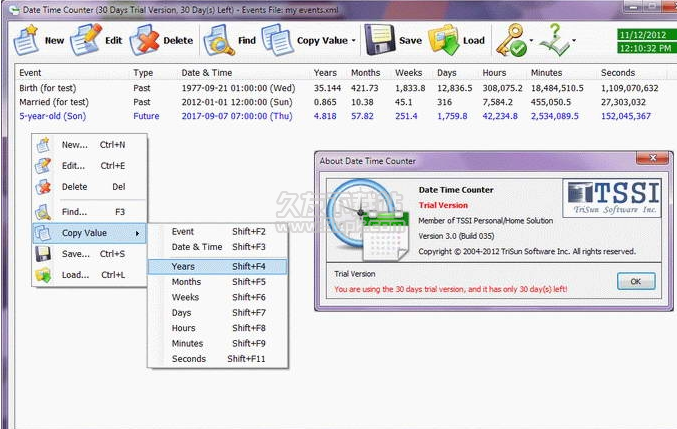Select Days in Copy Value submenu

coord(218,313)
